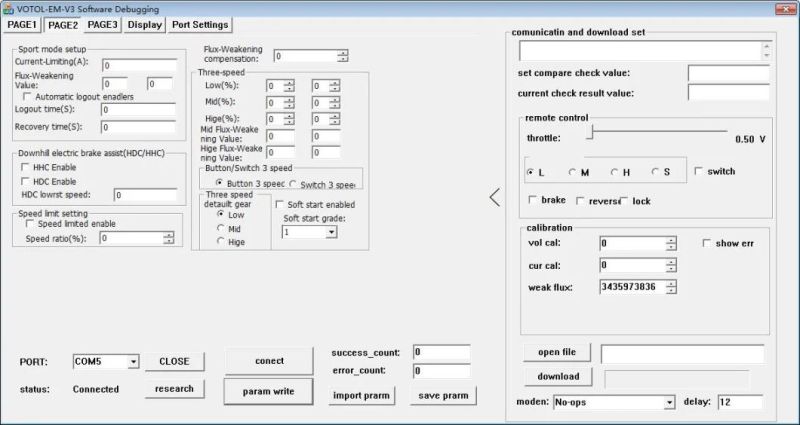Adjust first Hige(%) spinner arrows
Viewport: 800px width, 425px height.
pos(289,119)
